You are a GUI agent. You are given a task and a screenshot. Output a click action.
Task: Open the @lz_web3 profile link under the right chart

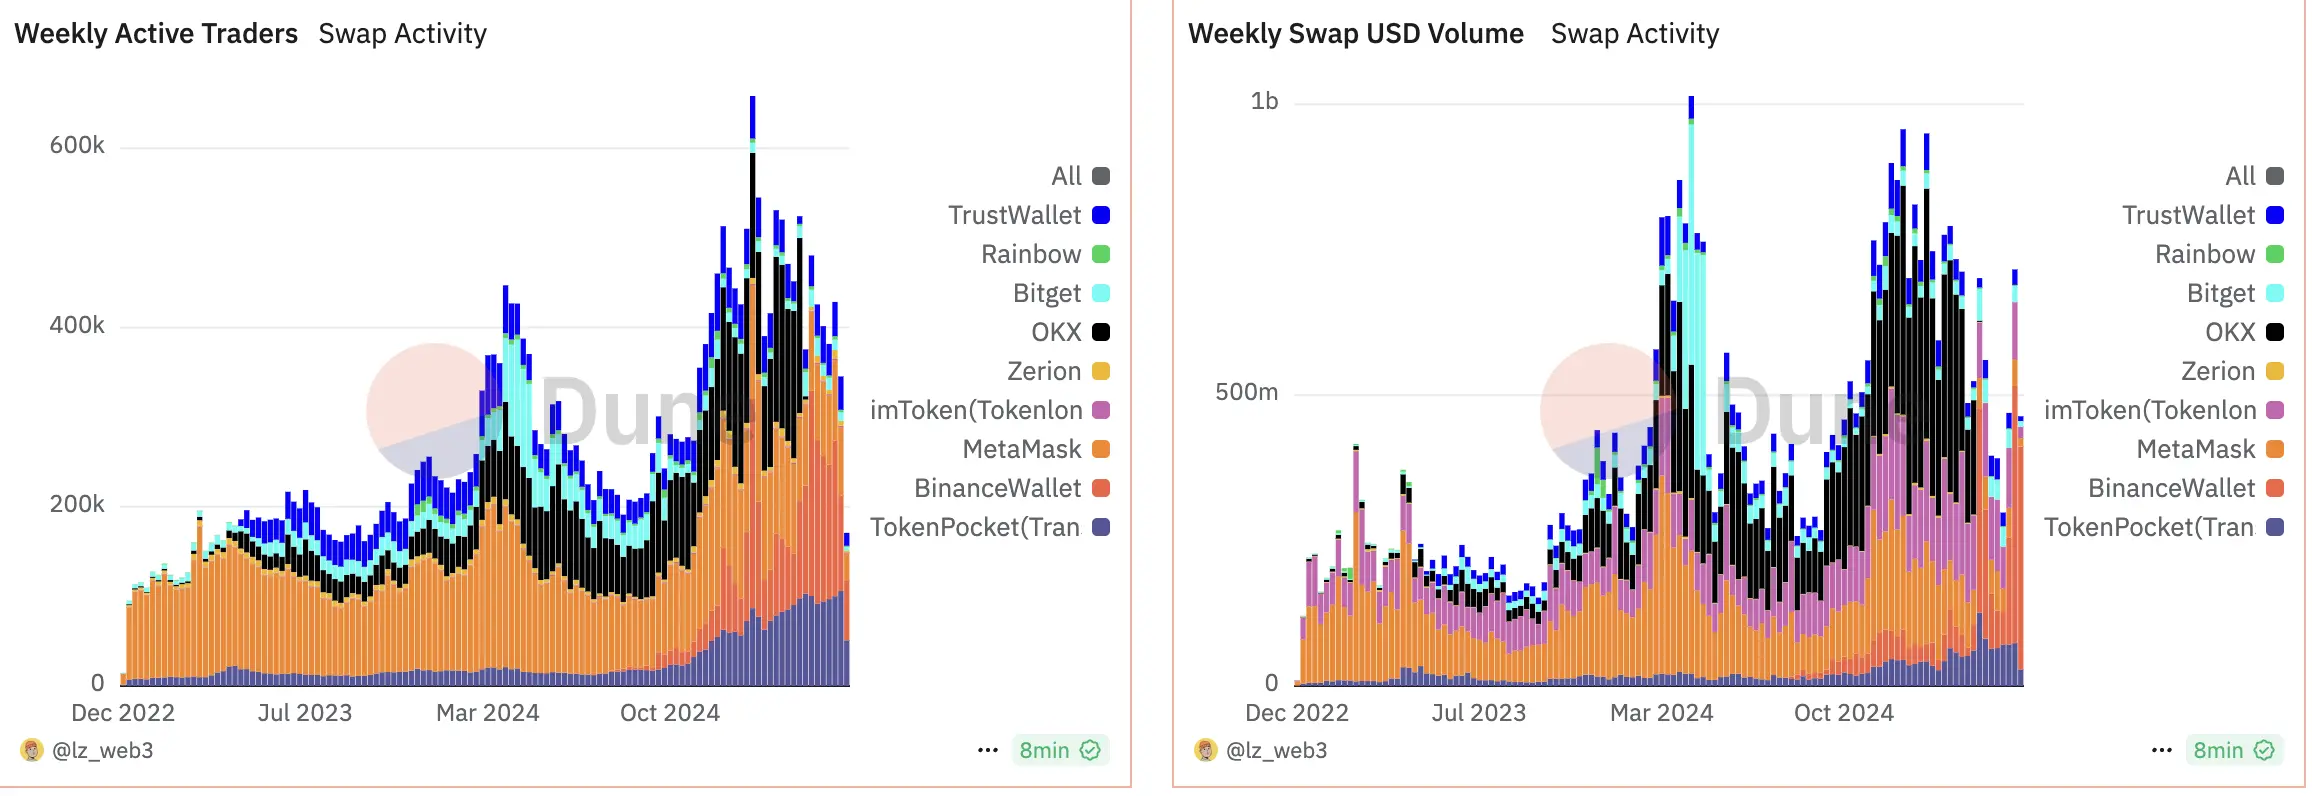pyautogui.click(x=1276, y=750)
